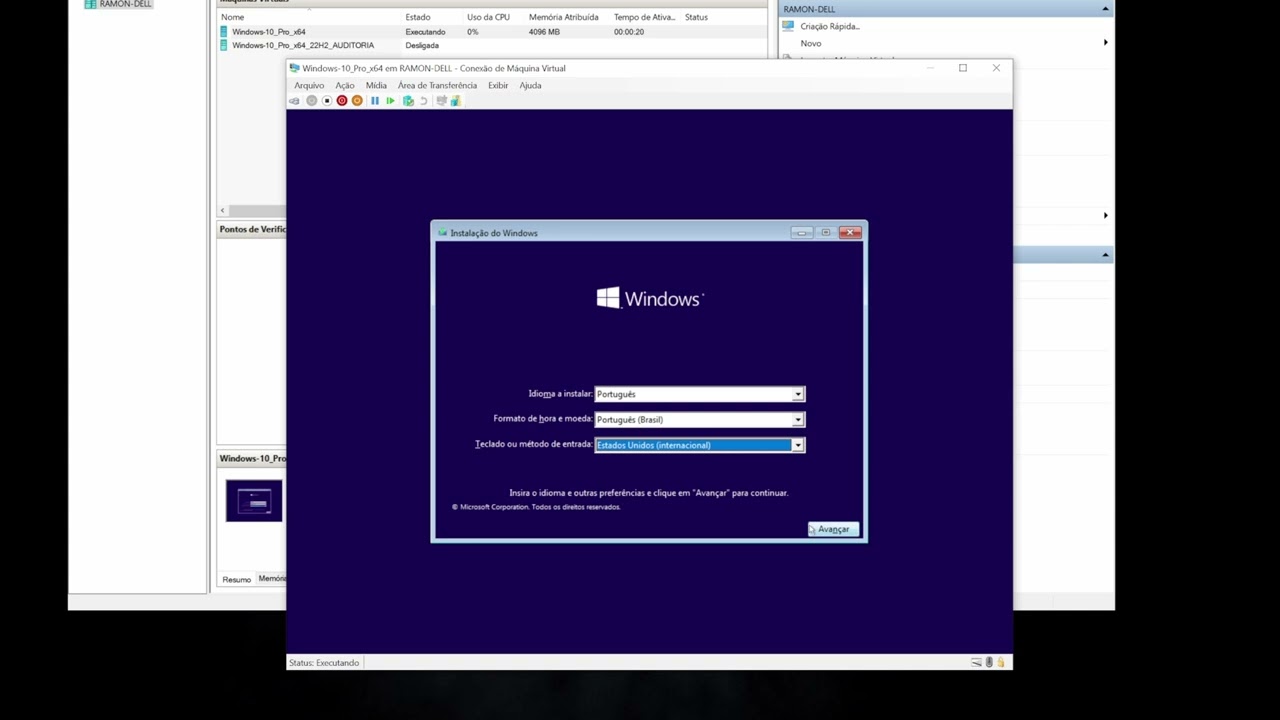
Task: Click the Status column header in Hyper-V Manager
Action: click(696, 17)
